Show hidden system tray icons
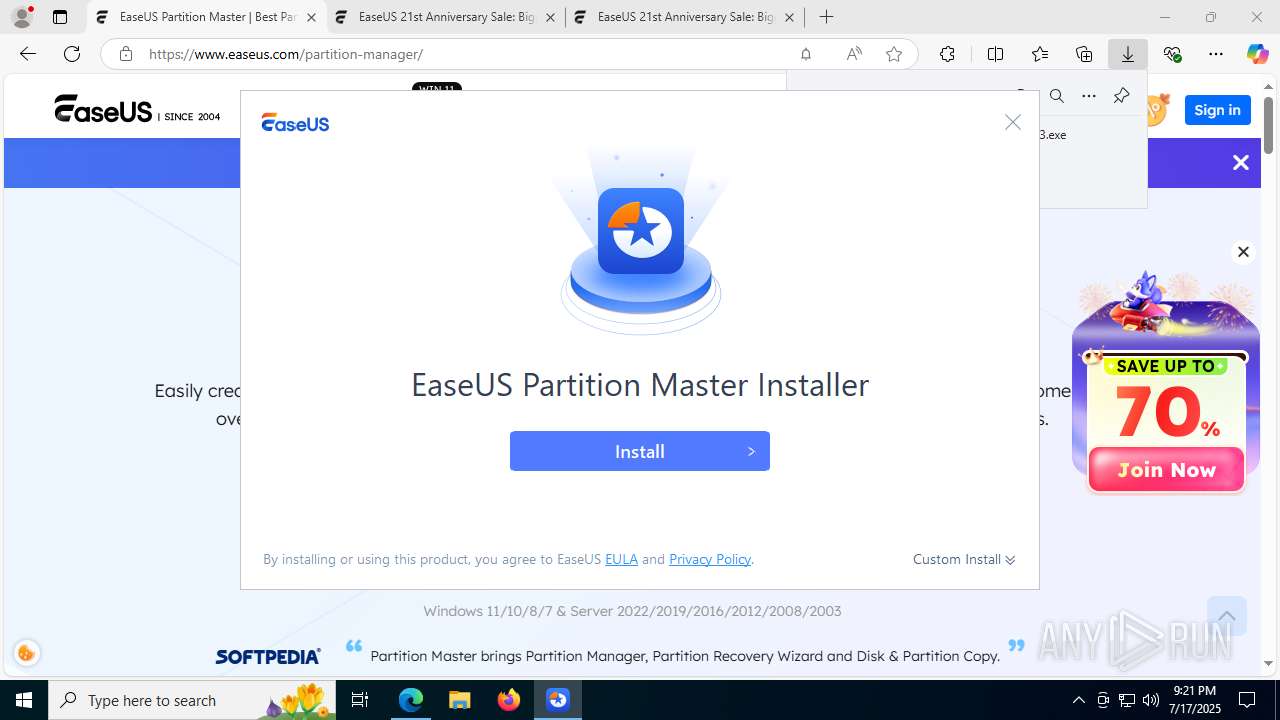 1078,700
